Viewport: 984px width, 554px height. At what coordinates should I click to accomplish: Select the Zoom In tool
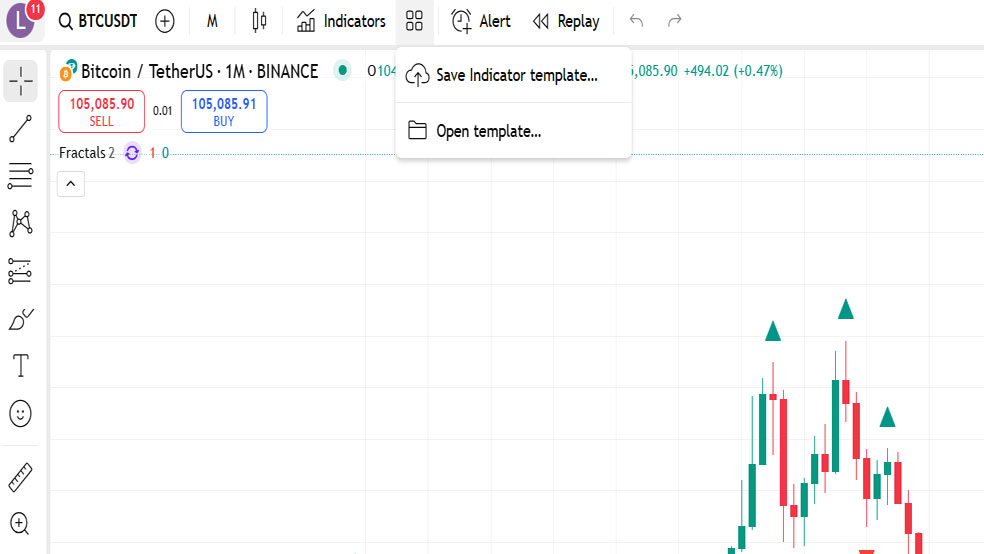point(20,523)
